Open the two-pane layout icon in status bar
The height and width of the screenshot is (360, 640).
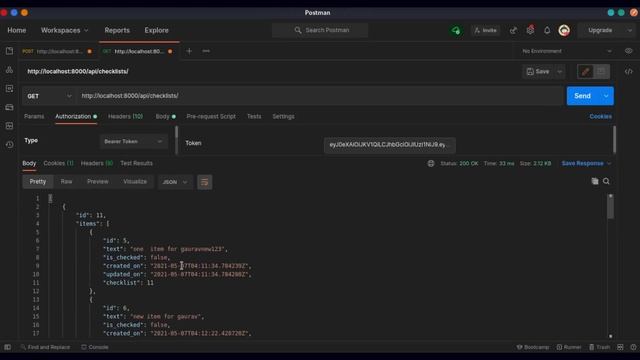(620, 347)
